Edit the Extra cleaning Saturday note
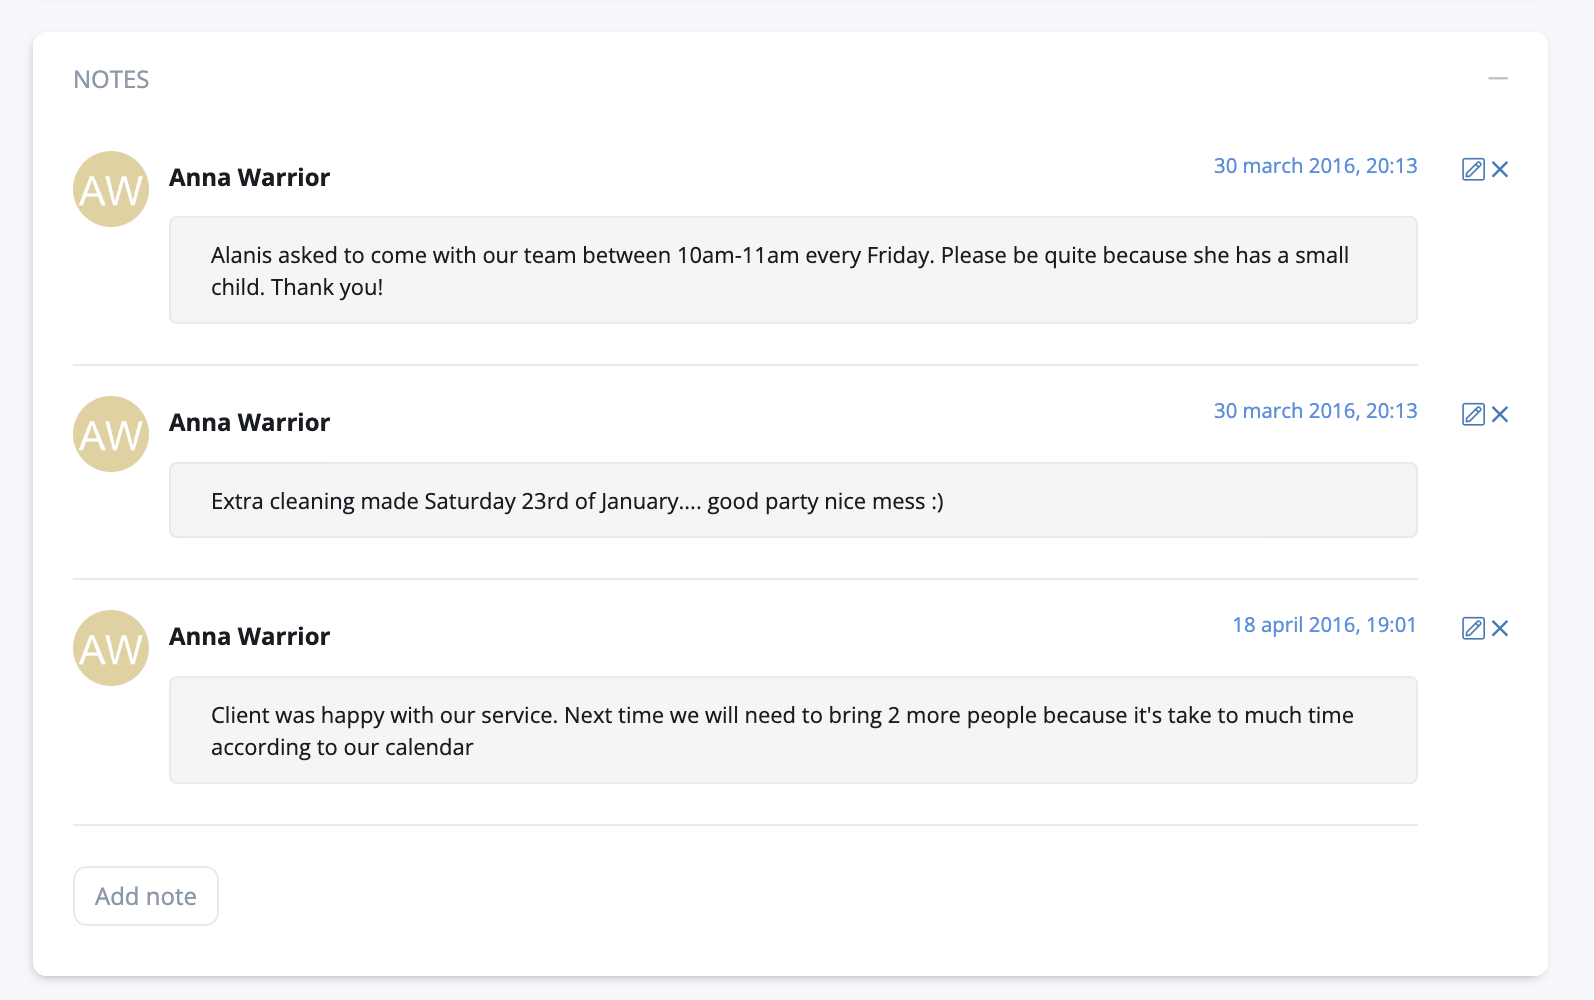 coord(1472,414)
